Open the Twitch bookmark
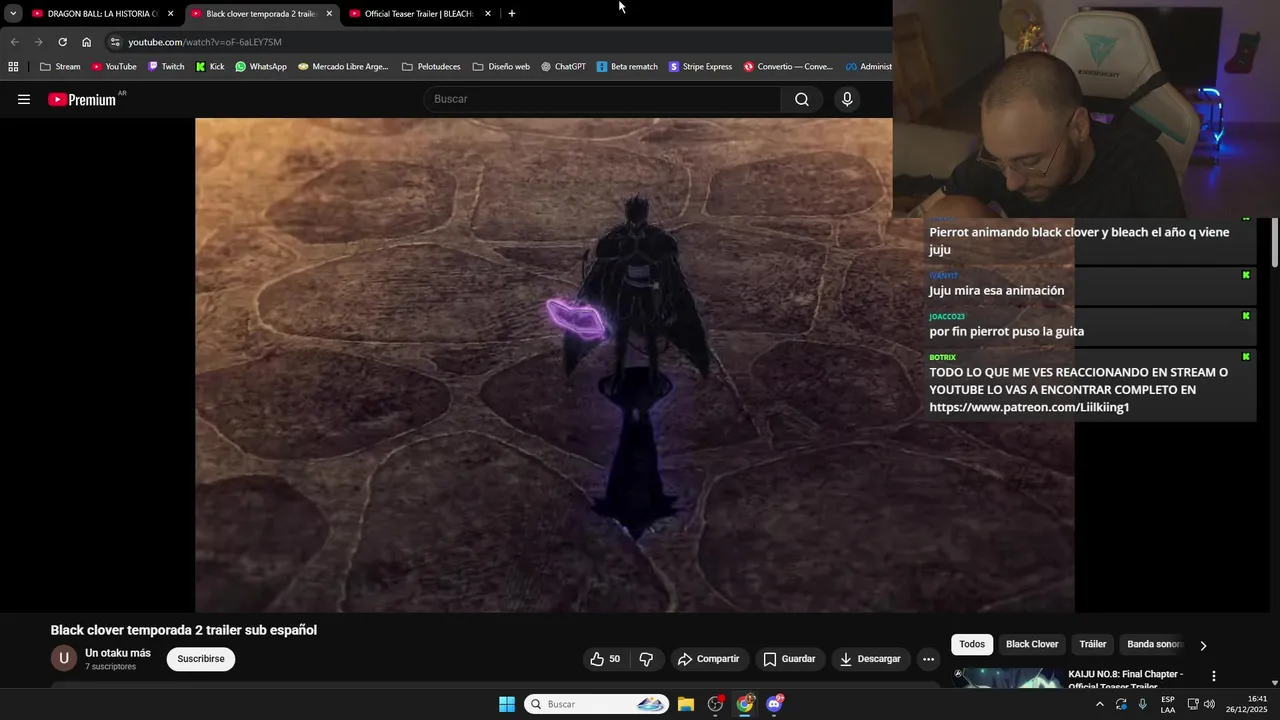The width and height of the screenshot is (1280, 720). tap(166, 67)
